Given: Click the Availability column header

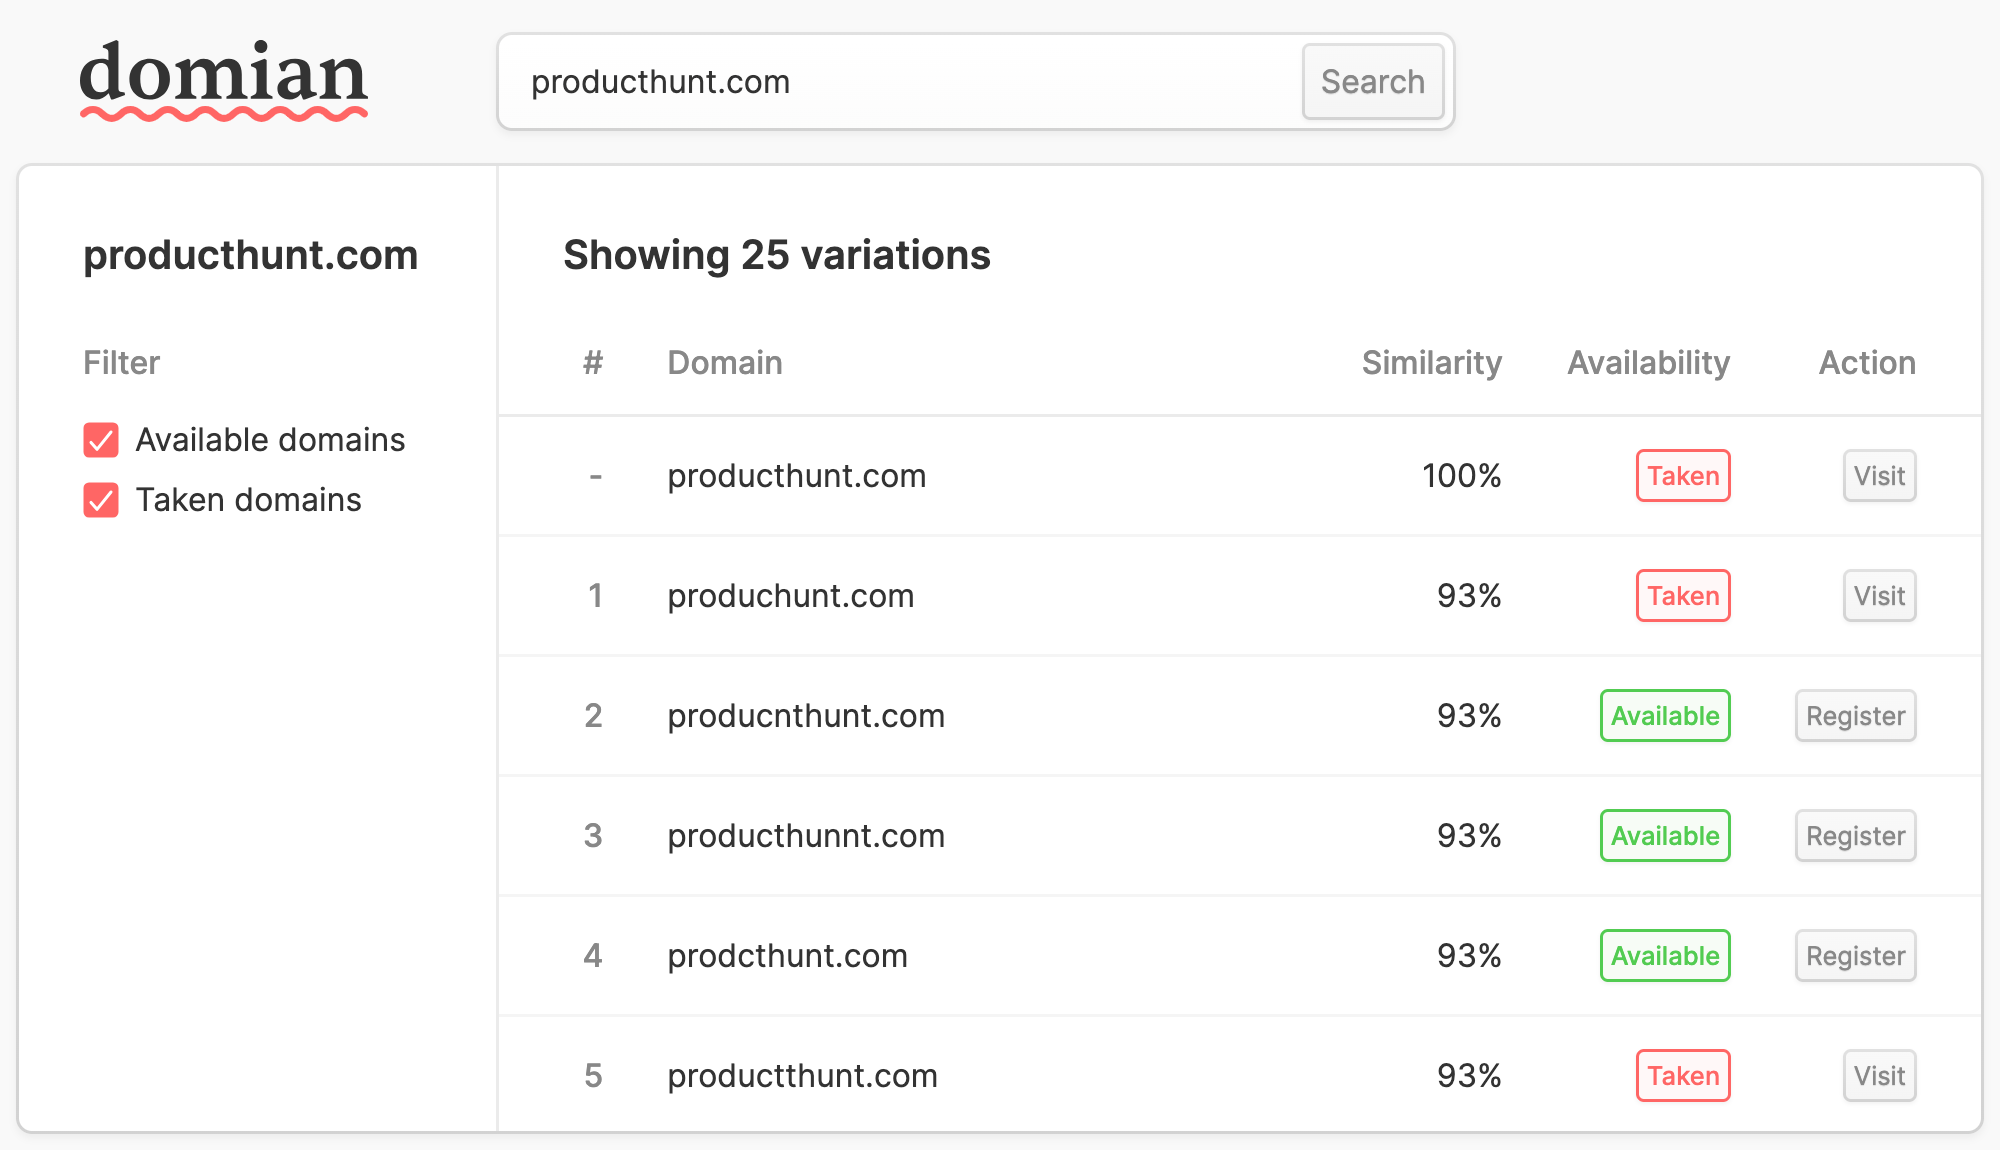Looking at the screenshot, I should [1648, 363].
